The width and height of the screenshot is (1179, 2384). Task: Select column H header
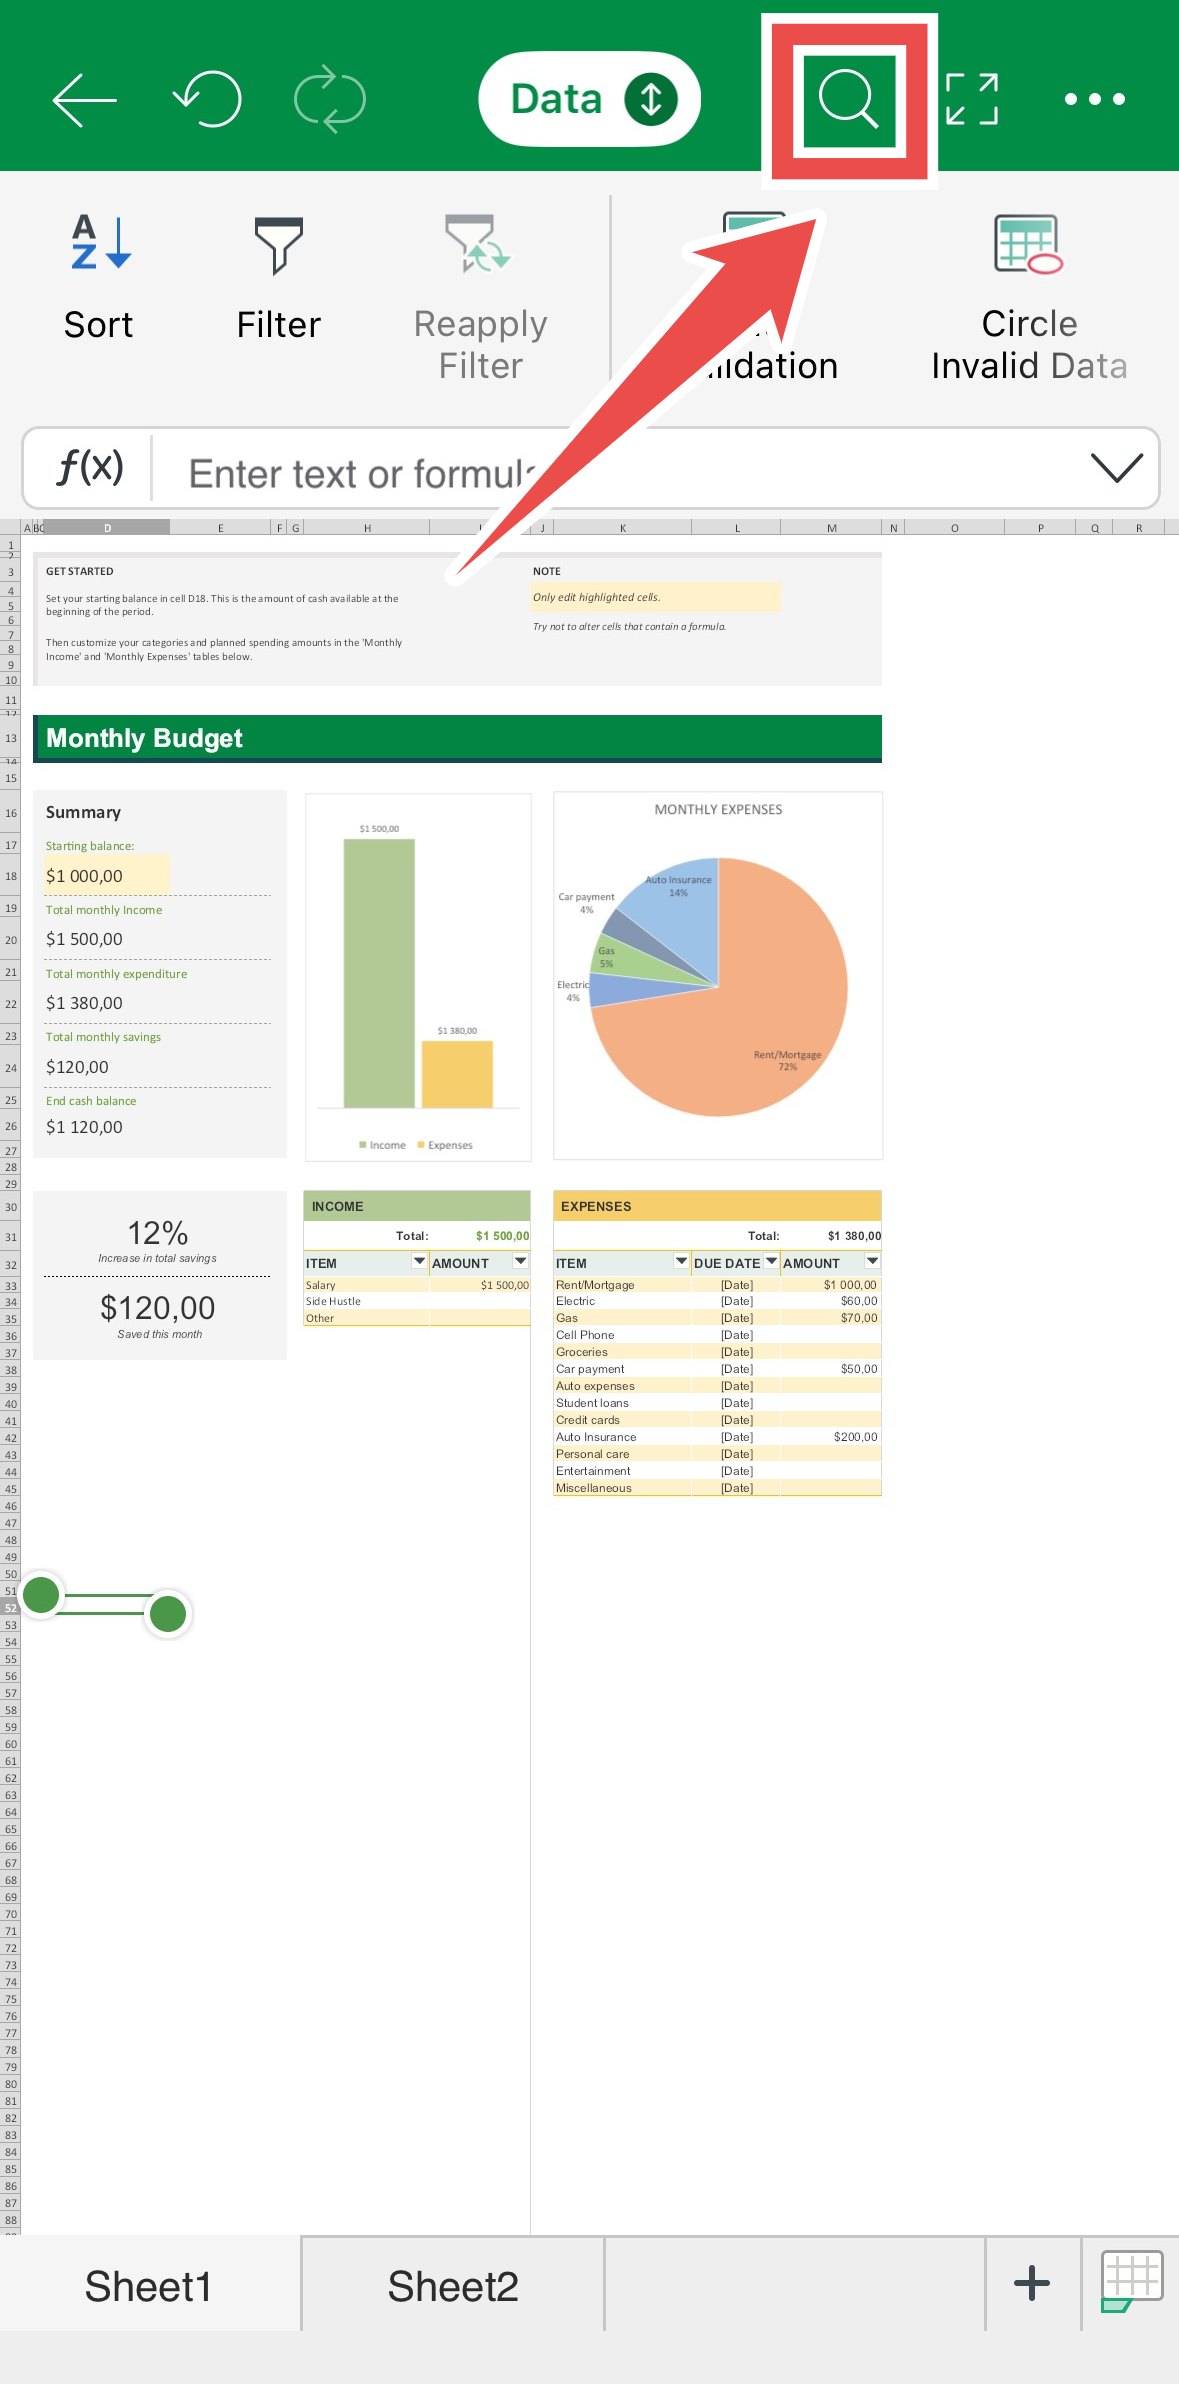point(367,527)
